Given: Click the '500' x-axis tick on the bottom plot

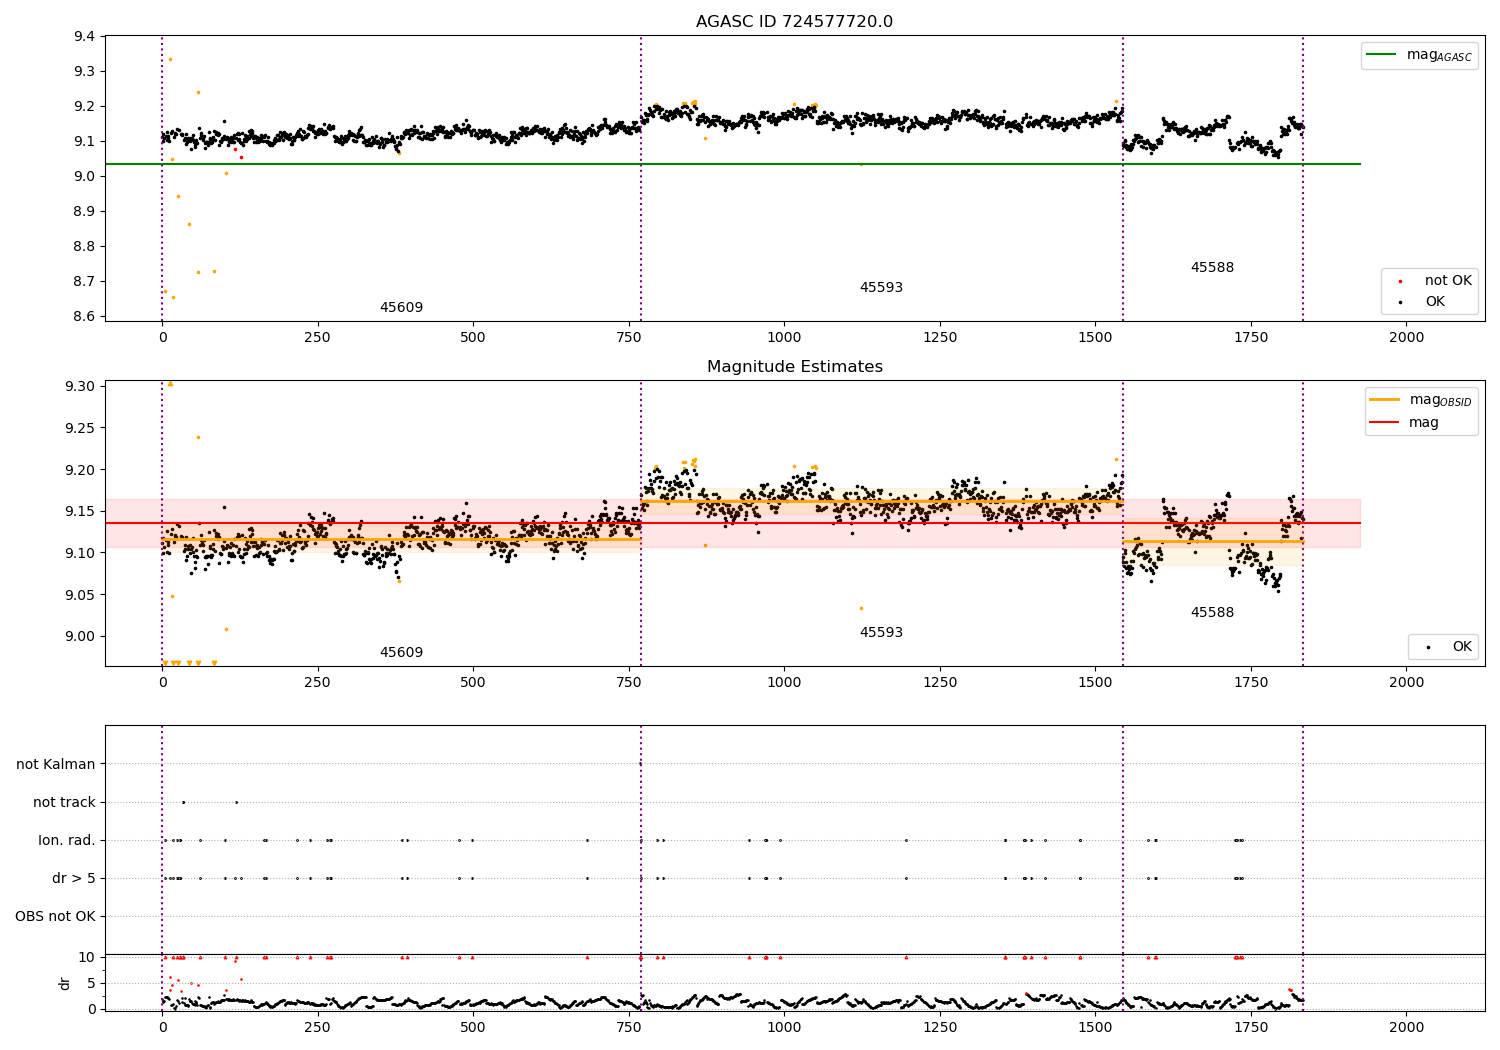Looking at the screenshot, I should 473,1028.
